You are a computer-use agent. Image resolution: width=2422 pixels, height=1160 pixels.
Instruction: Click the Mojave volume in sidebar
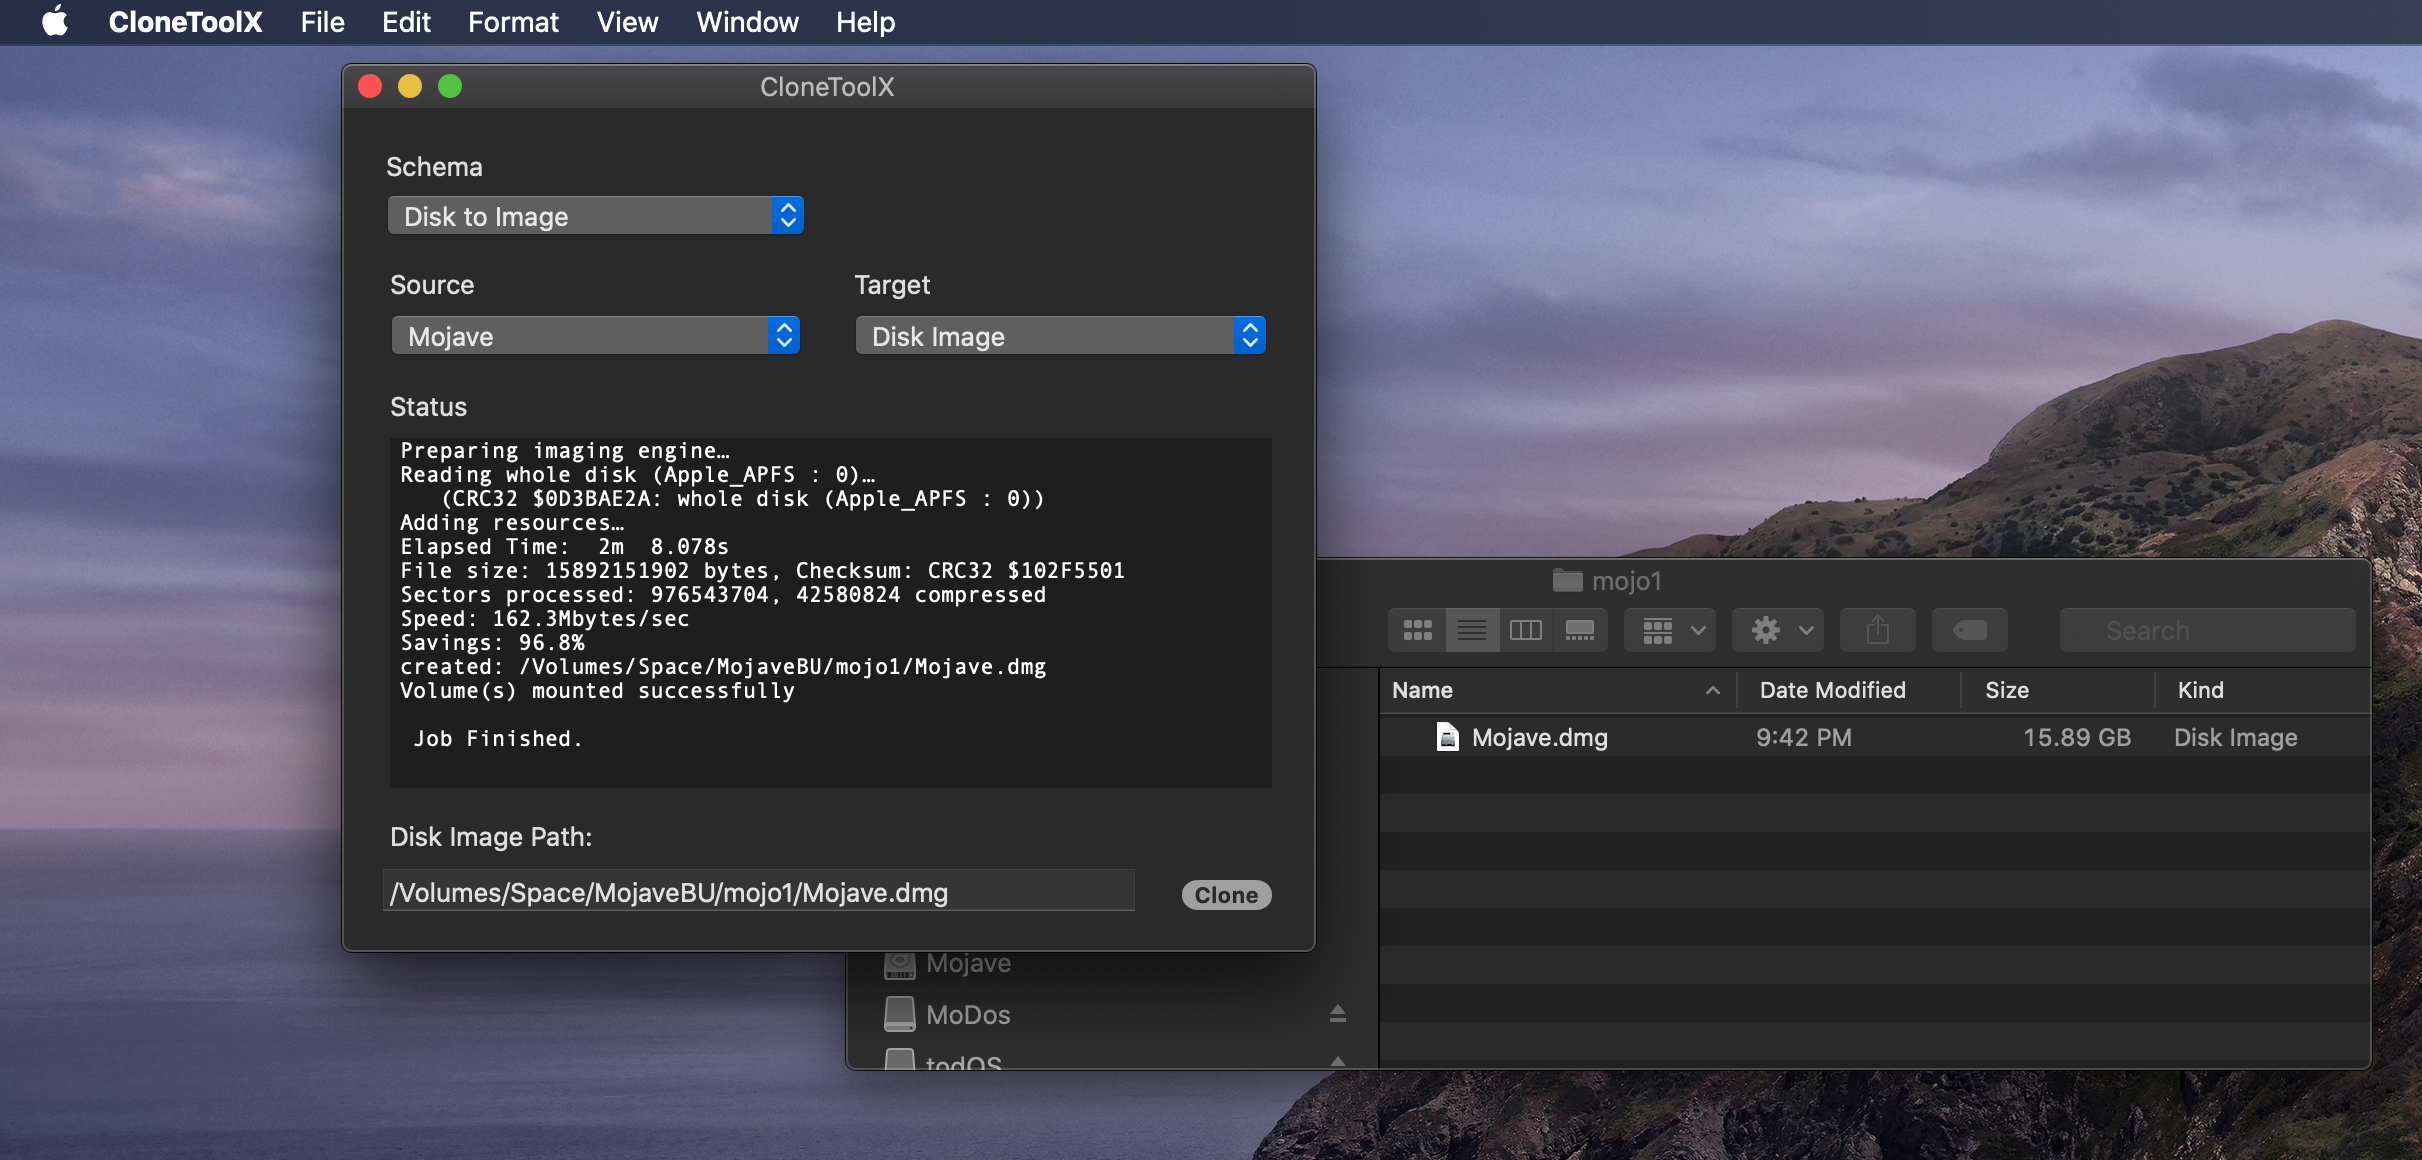(965, 961)
